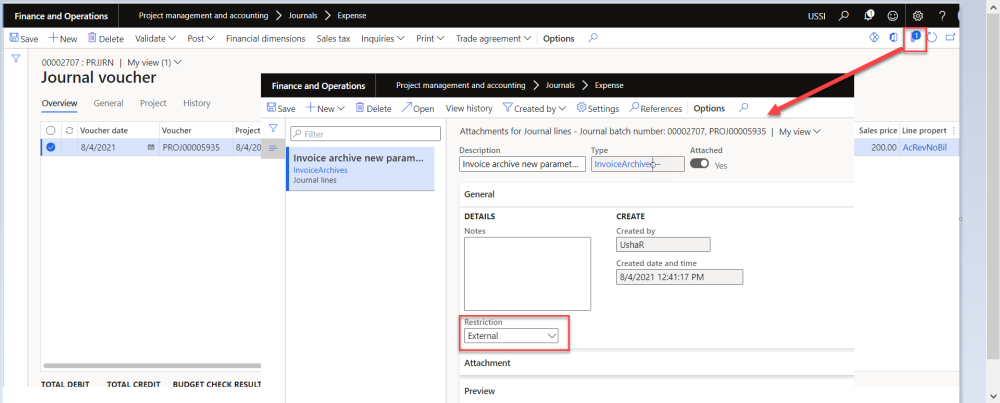Open the settings gear in the black header
Viewport: 1000px width, 403px height.
918,16
